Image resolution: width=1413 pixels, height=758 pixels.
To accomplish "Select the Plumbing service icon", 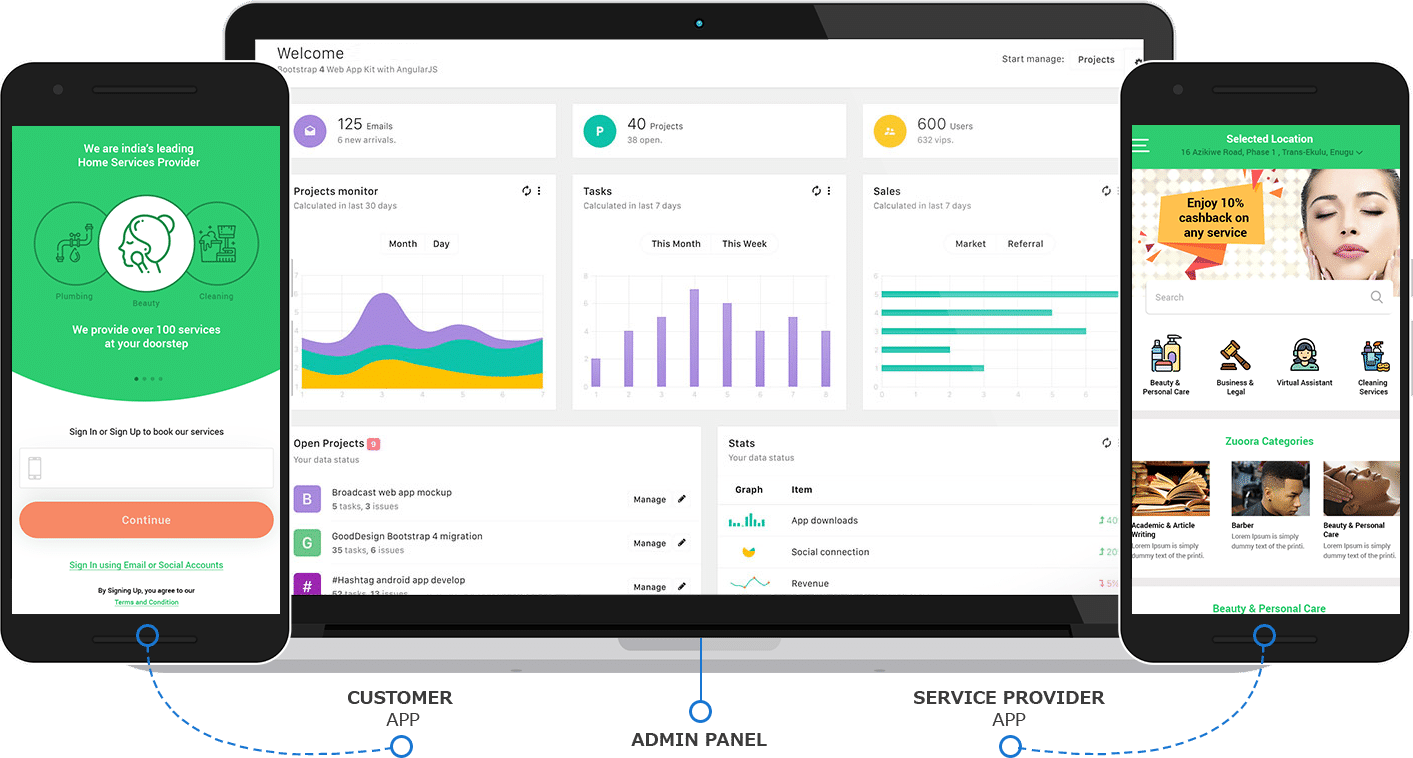I will point(72,244).
